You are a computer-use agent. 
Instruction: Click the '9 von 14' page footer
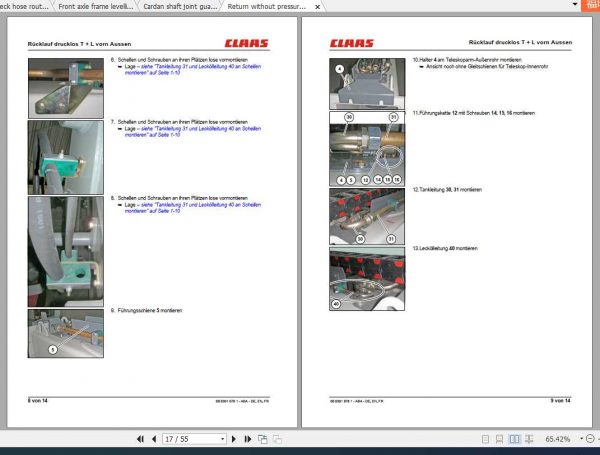click(x=561, y=401)
